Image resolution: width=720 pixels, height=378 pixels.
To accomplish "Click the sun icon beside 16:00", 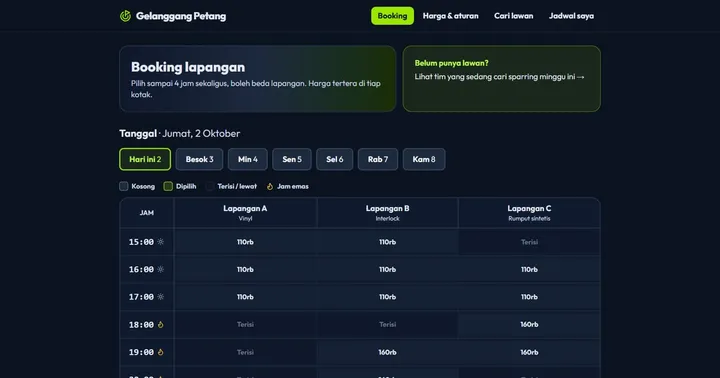I will point(160,269).
